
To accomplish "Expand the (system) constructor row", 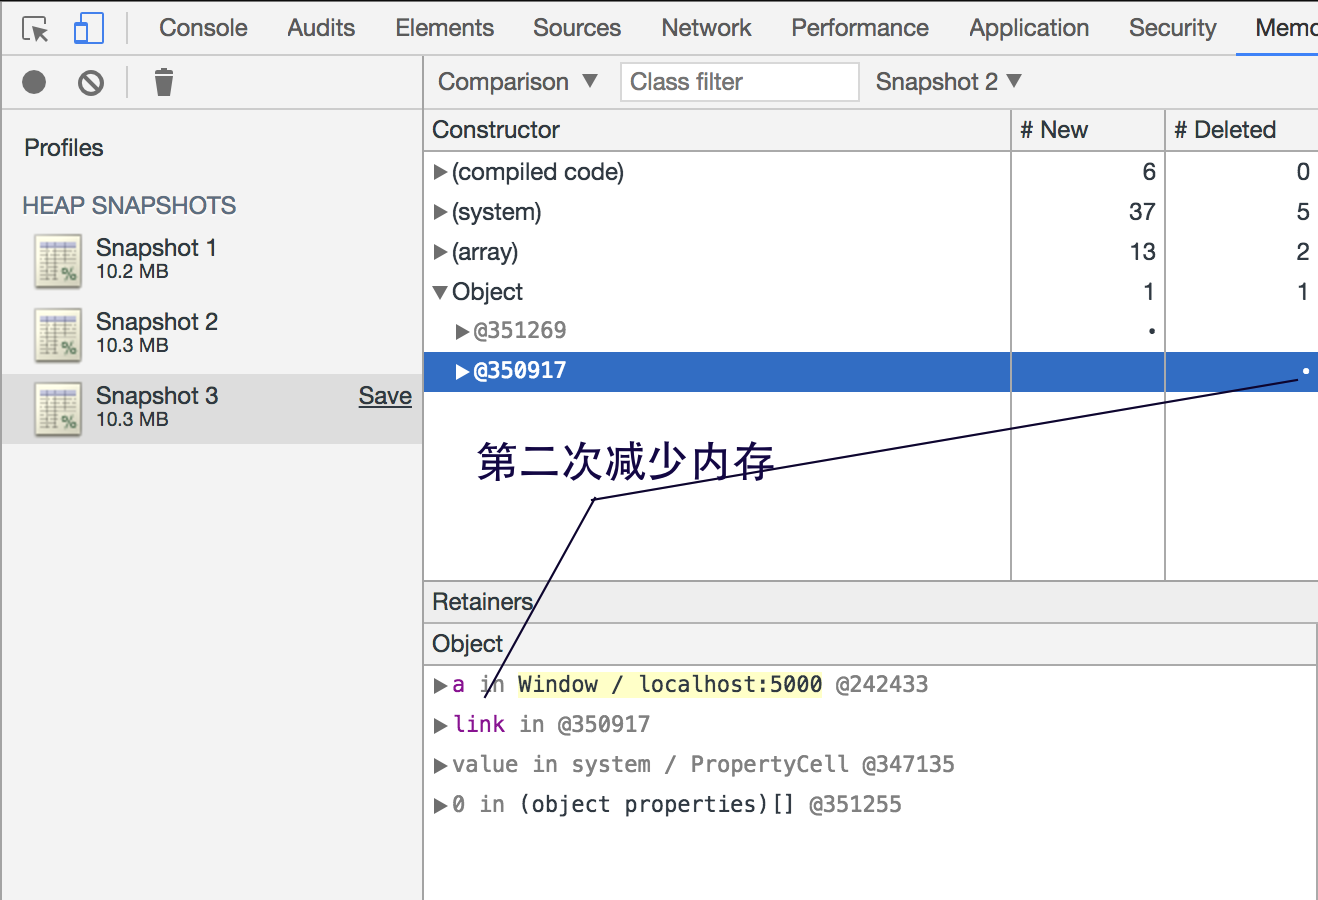I will [440, 212].
